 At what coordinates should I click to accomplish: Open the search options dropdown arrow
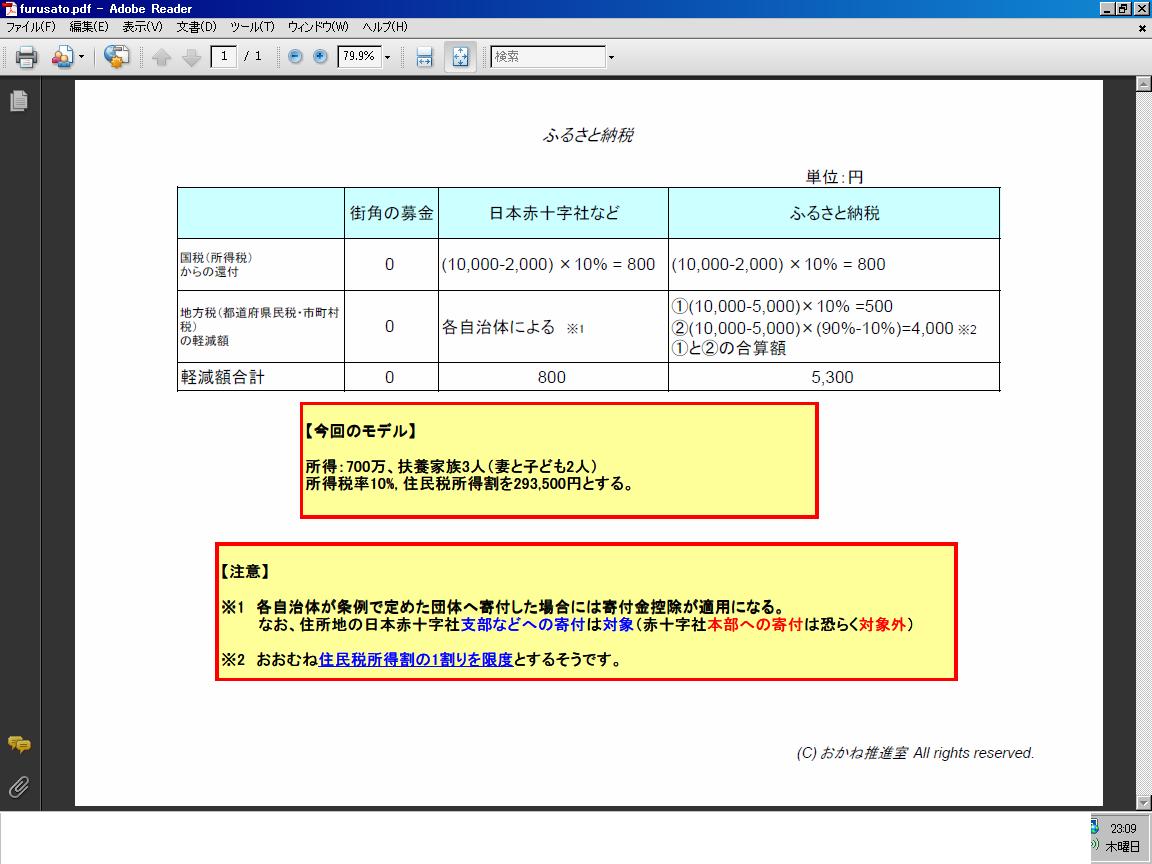click(x=611, y=57)
